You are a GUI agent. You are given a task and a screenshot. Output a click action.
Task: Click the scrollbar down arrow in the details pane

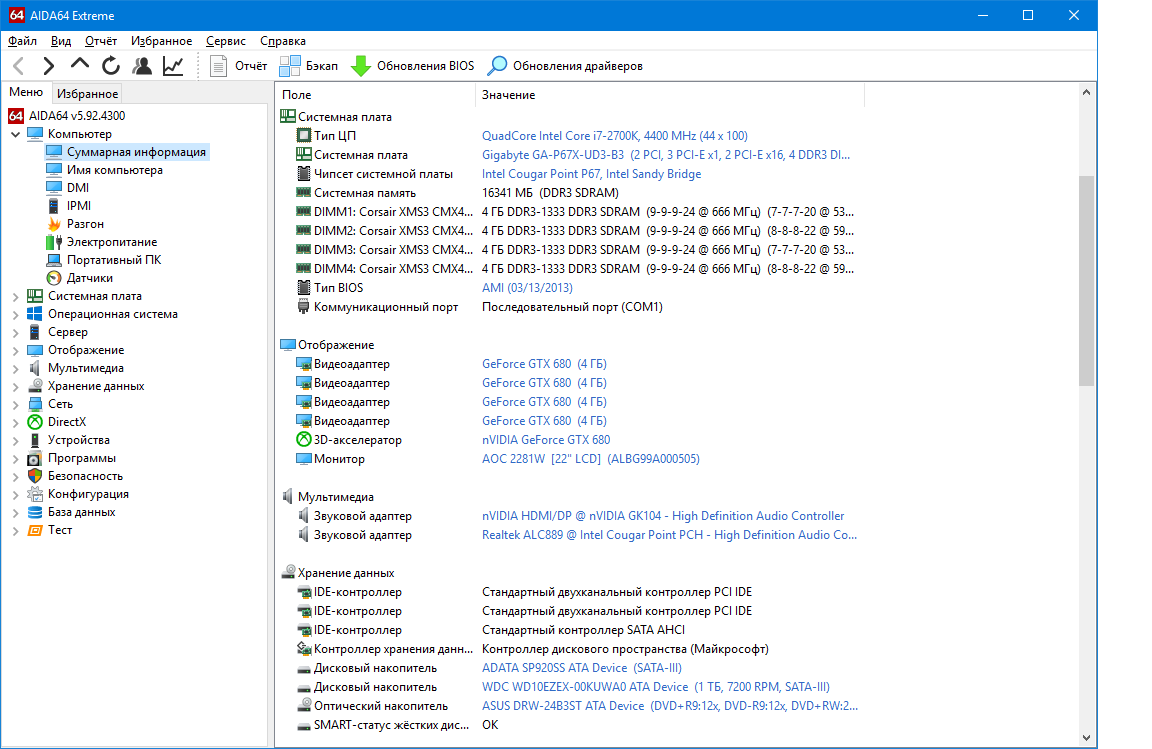[x=1087, y=737]
